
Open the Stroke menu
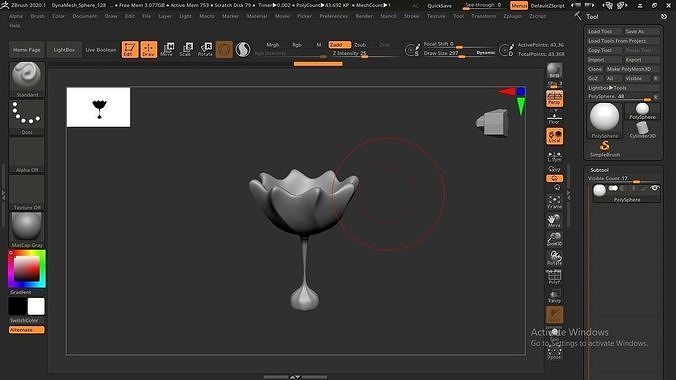(x=411, y=16)
